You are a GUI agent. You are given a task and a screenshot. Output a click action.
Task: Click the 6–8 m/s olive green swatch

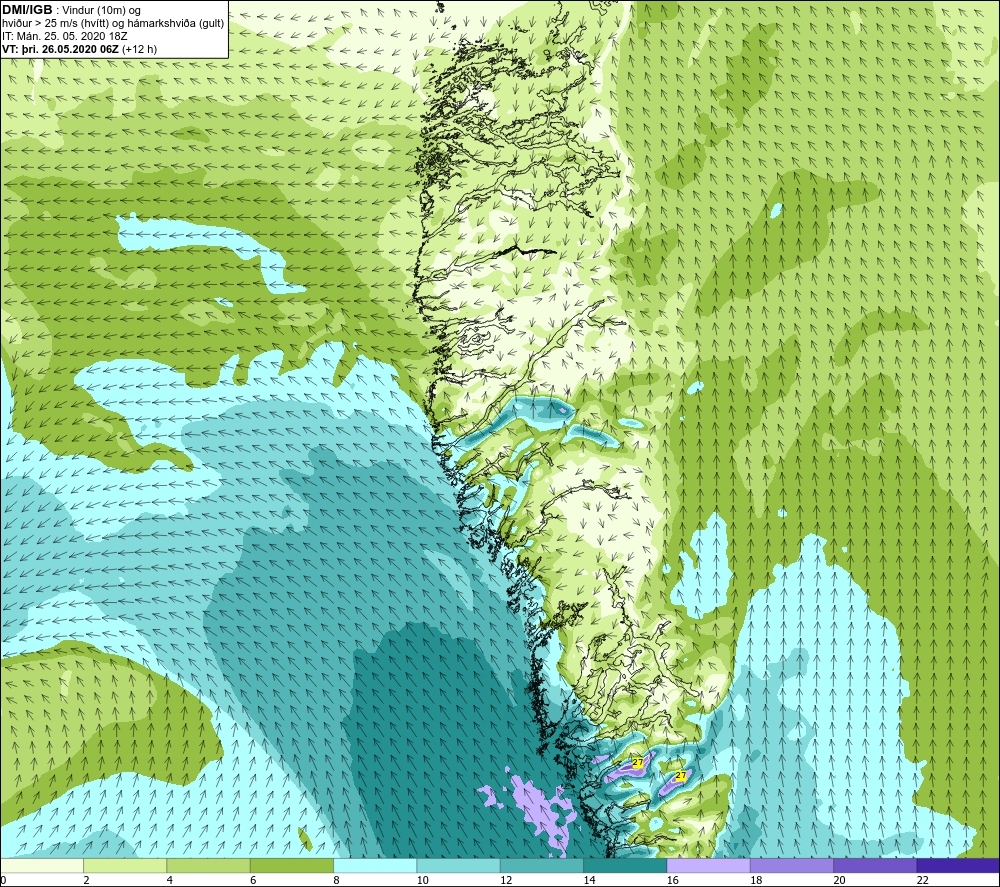coord(291,865)
